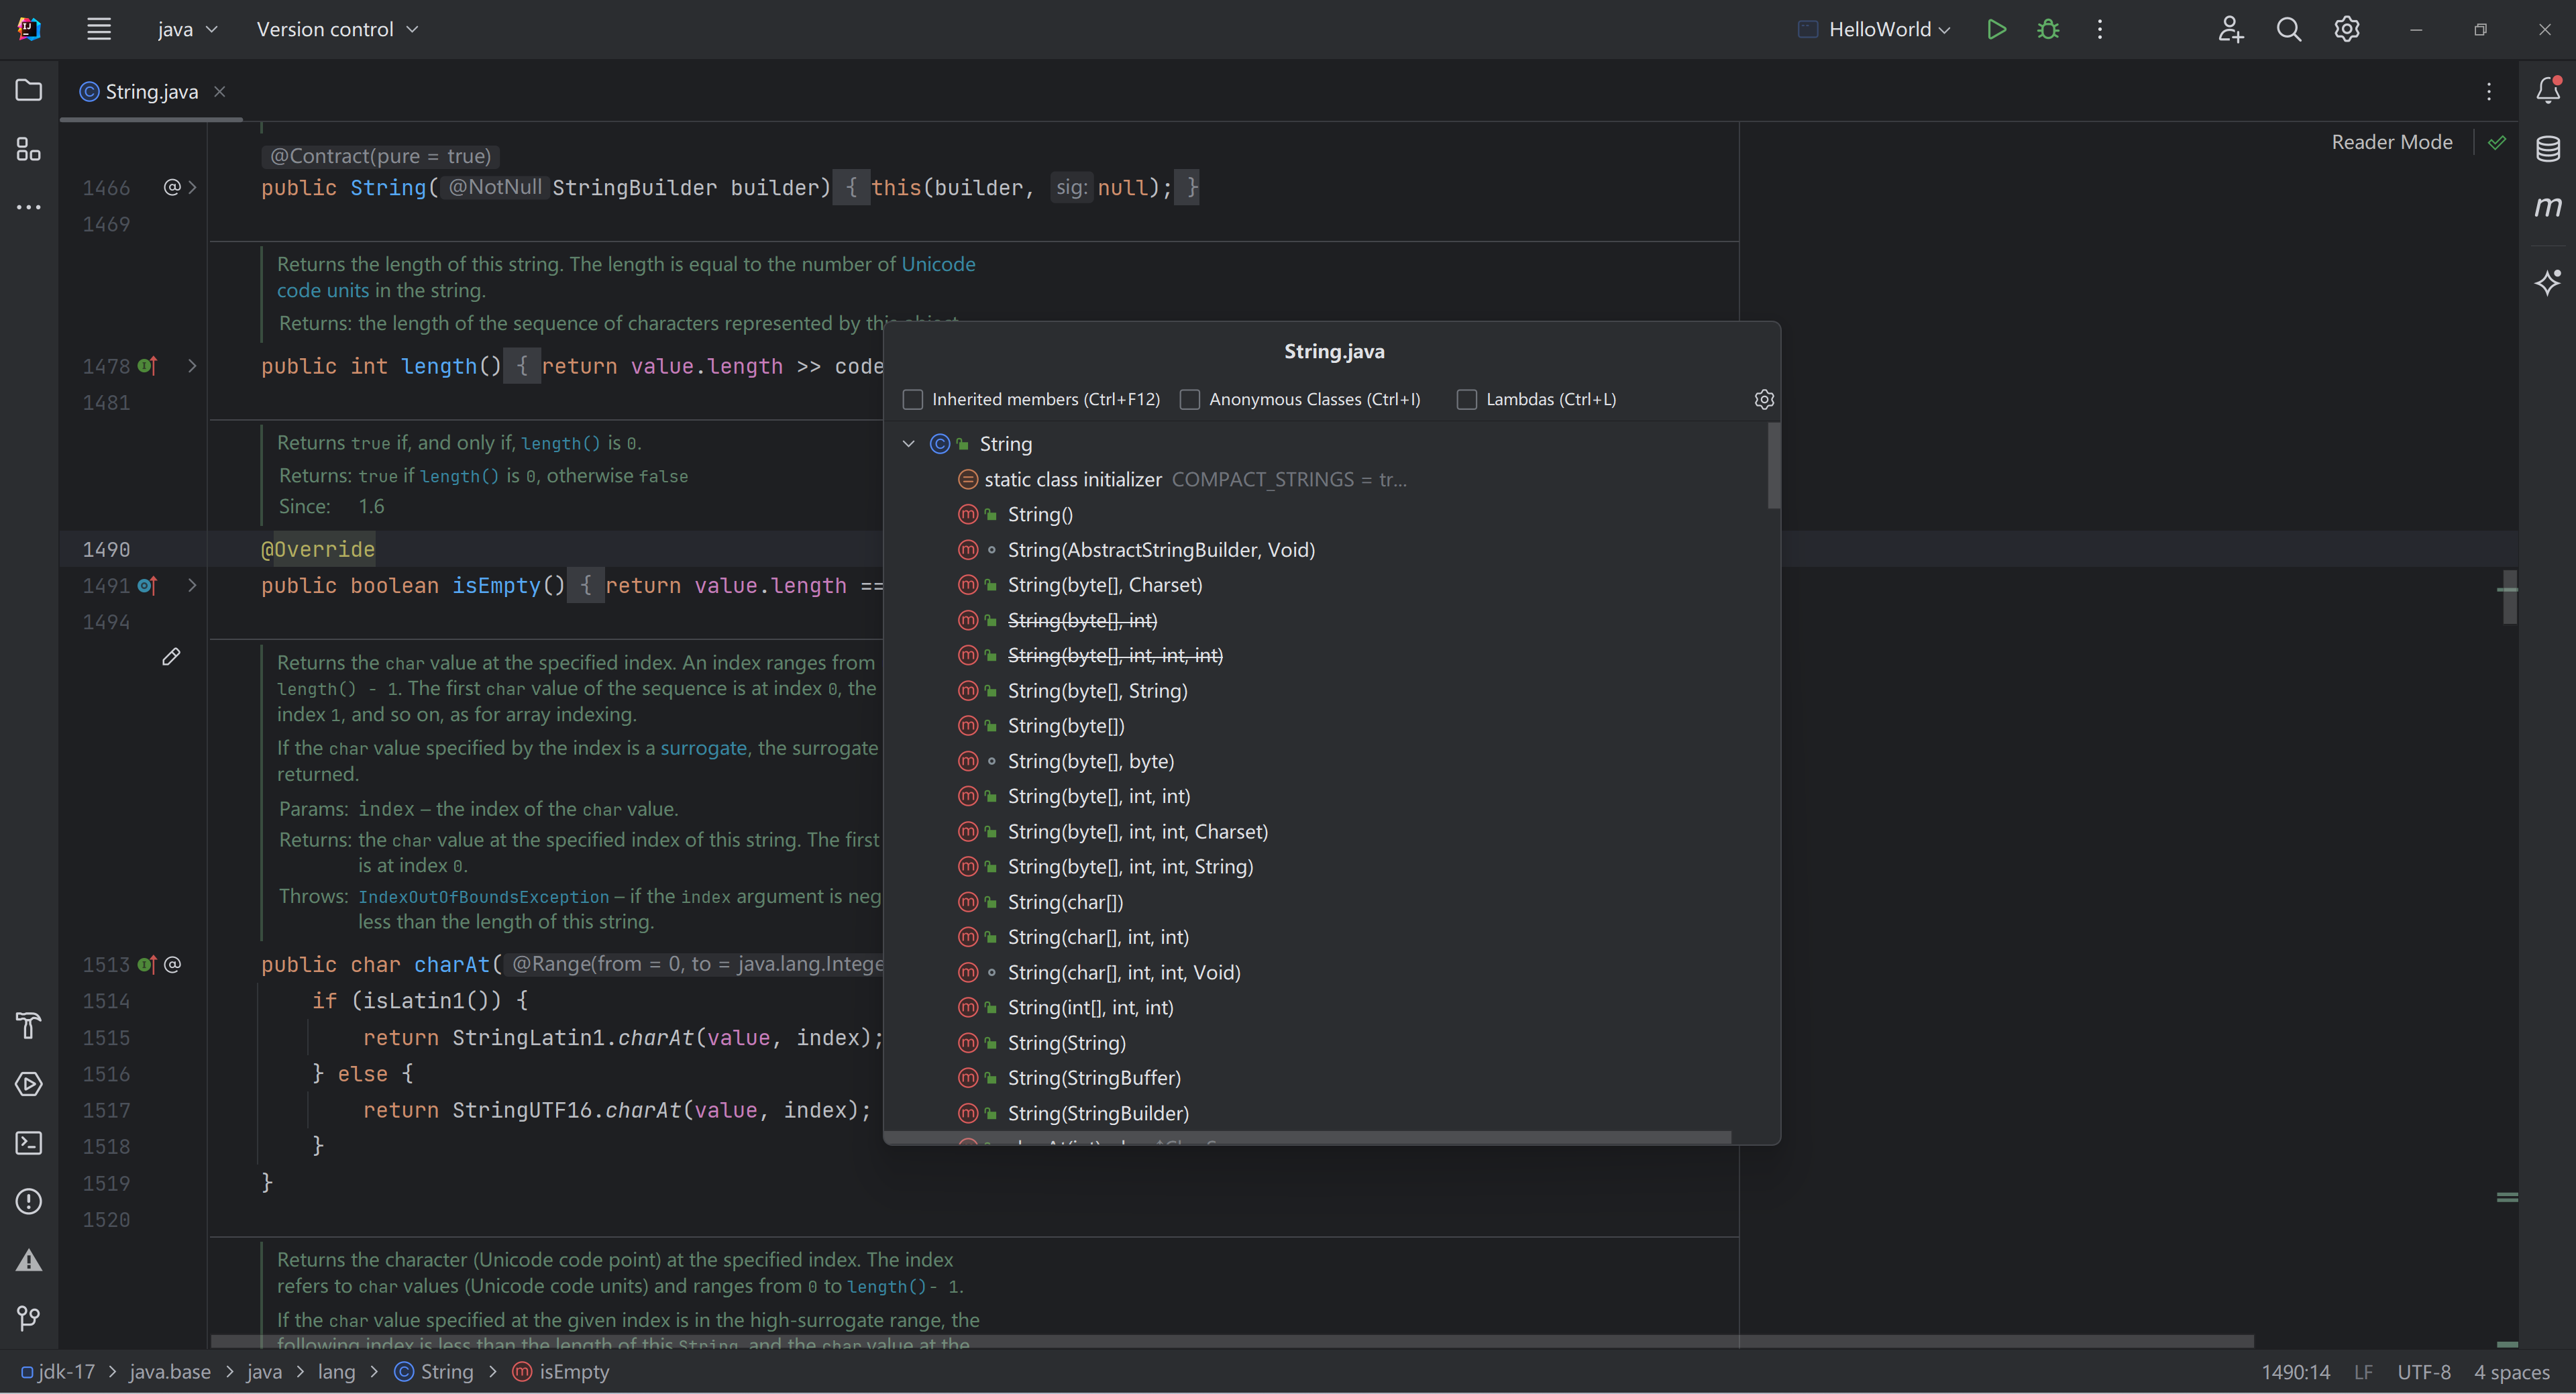Image resolution: width=2576 pixels, height=1394 pixels.
Task: Open the Terminal tool window
Action: 29,1143
